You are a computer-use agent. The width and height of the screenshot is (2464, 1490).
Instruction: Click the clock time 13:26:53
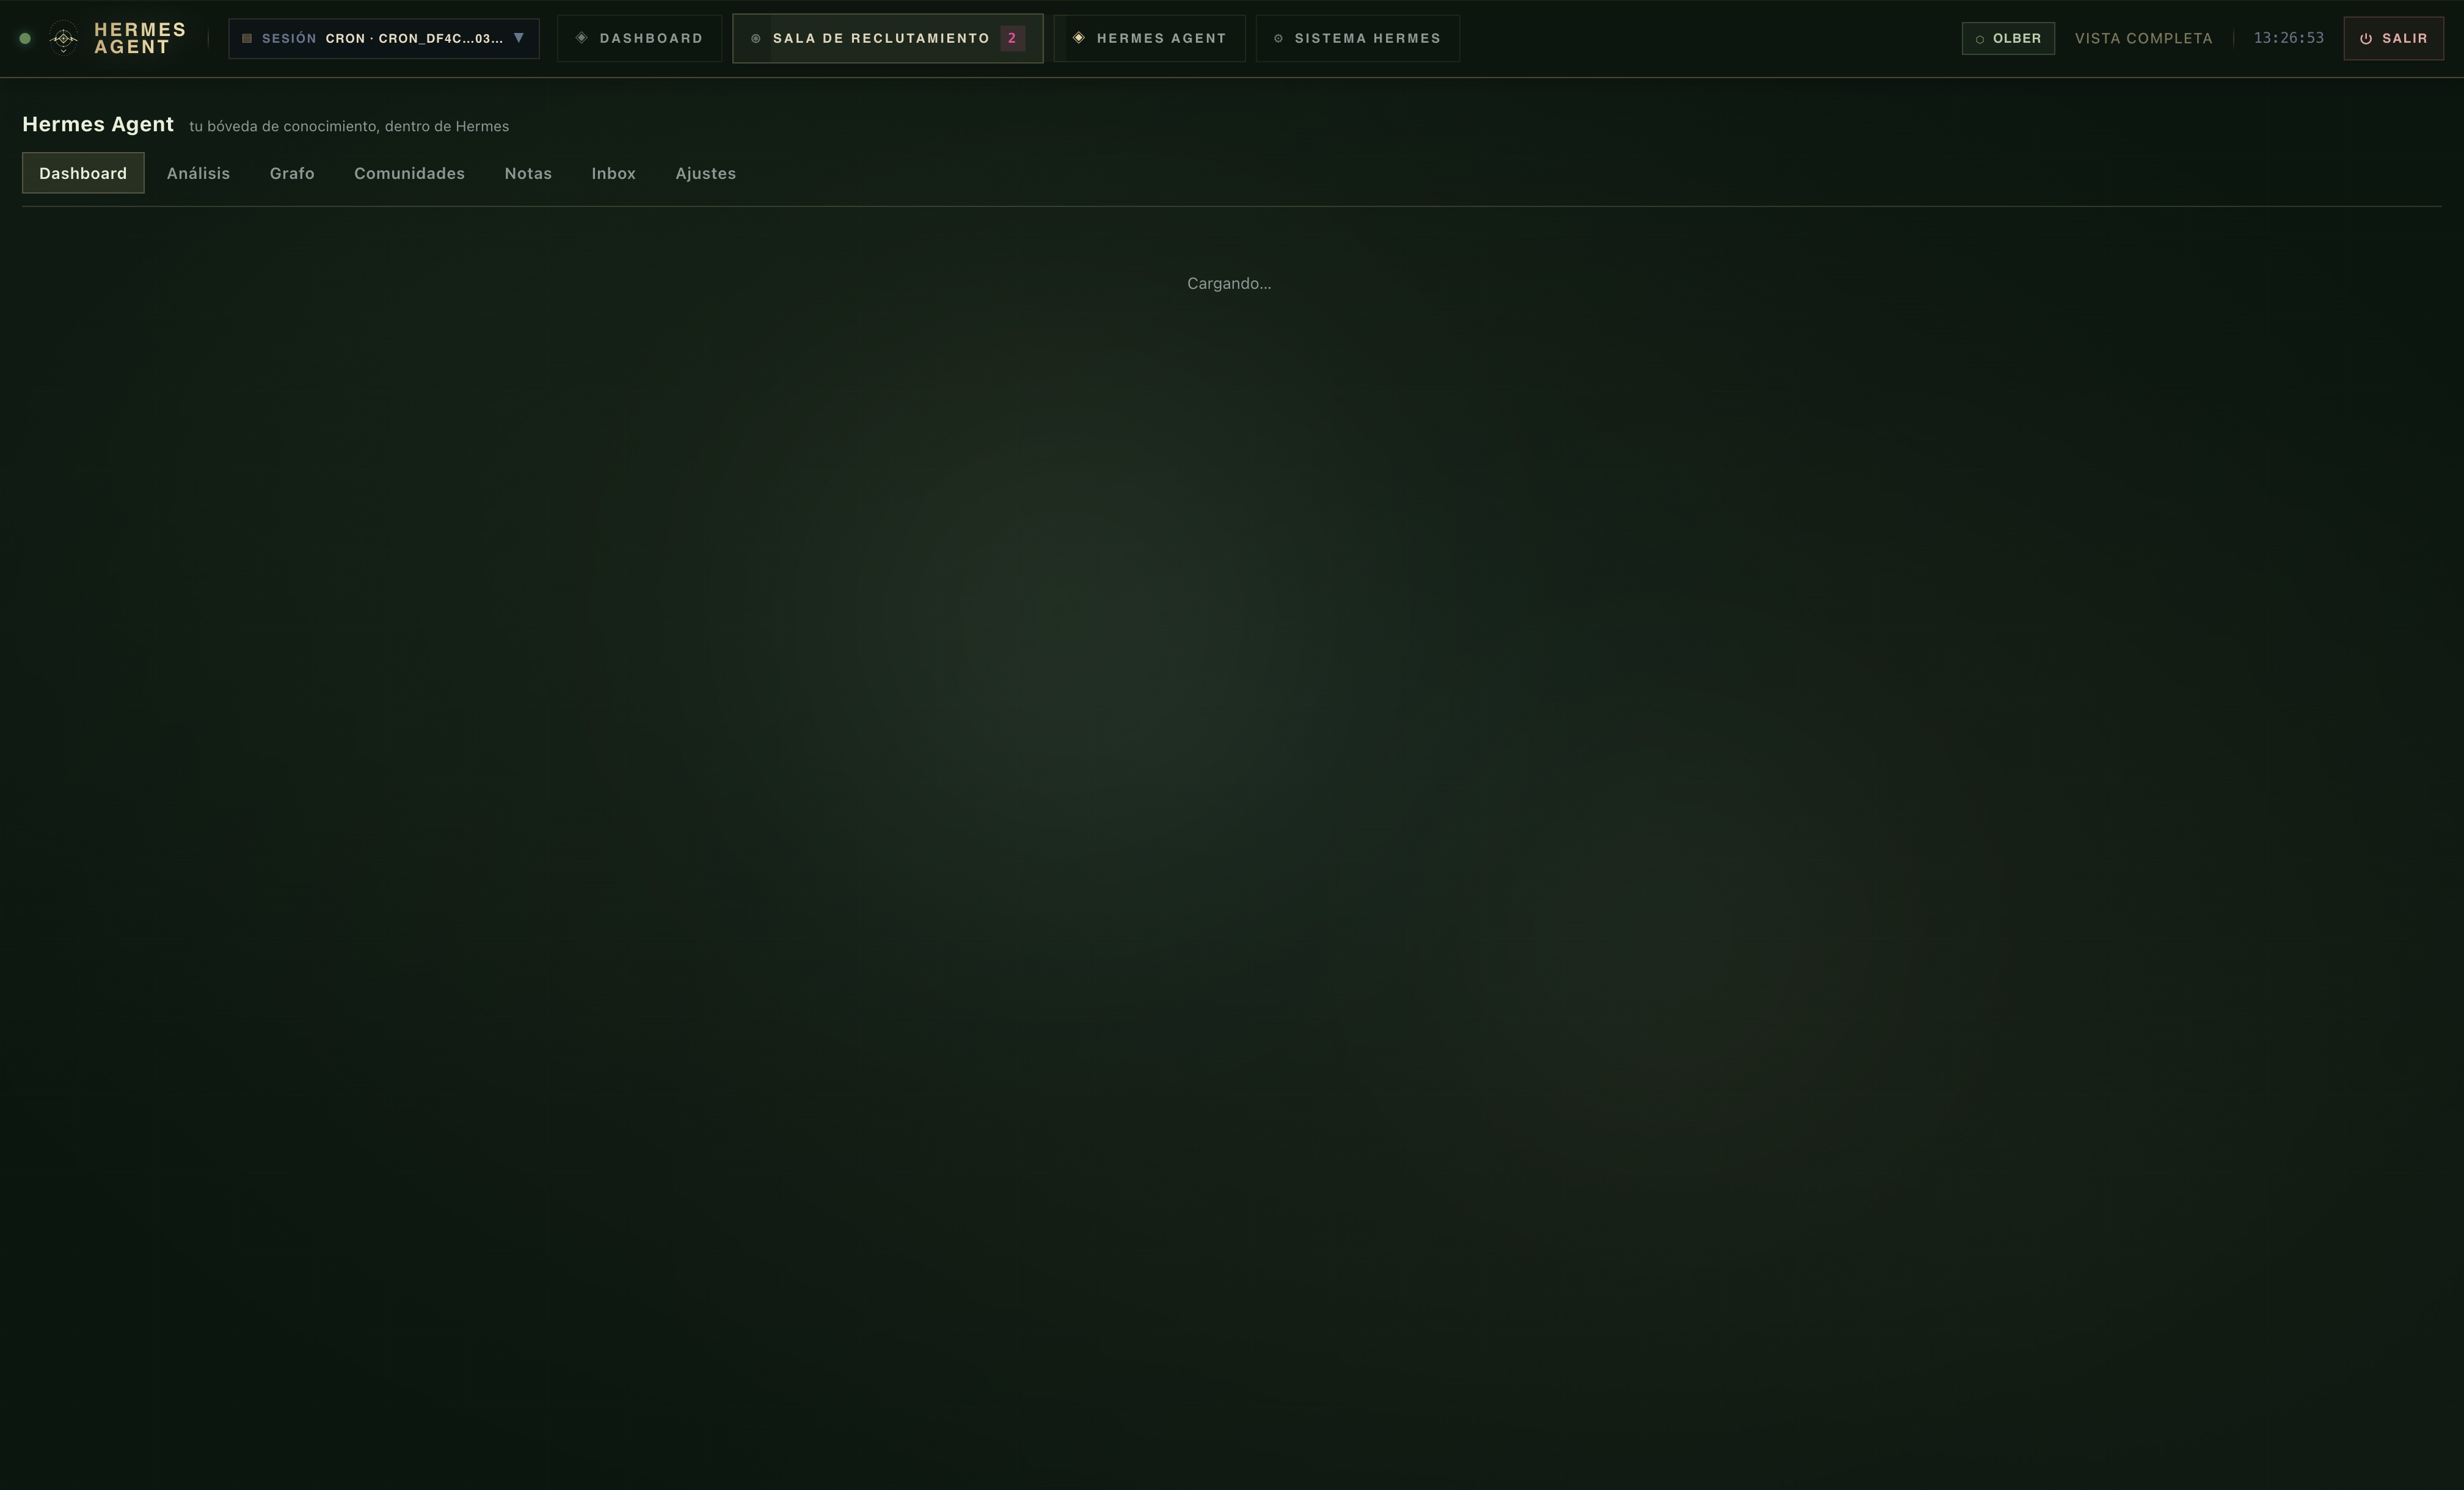(x=2288, y=38)
